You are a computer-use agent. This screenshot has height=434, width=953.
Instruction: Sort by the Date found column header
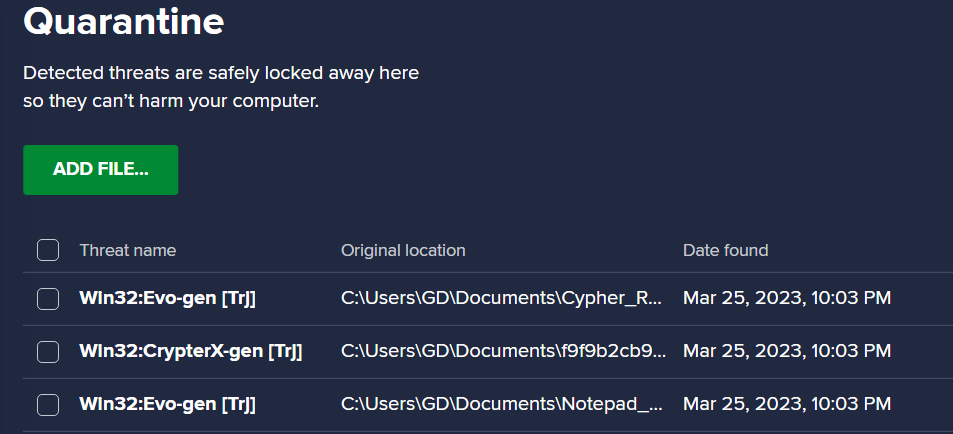tap(726, 250)
